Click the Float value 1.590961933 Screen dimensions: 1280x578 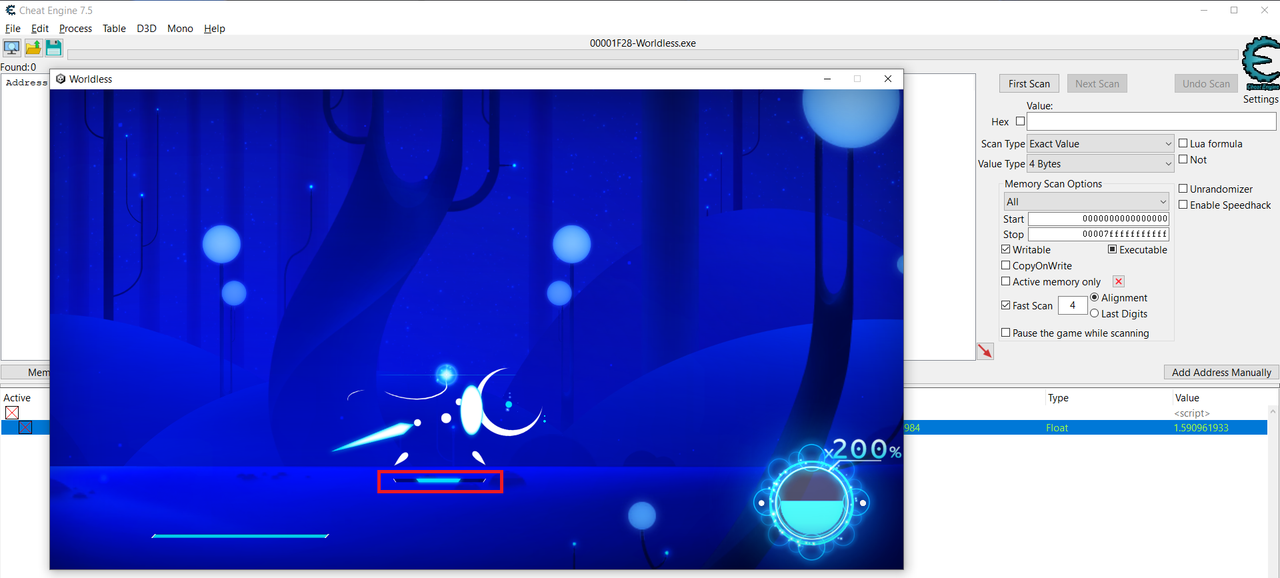coord(1201,428)
